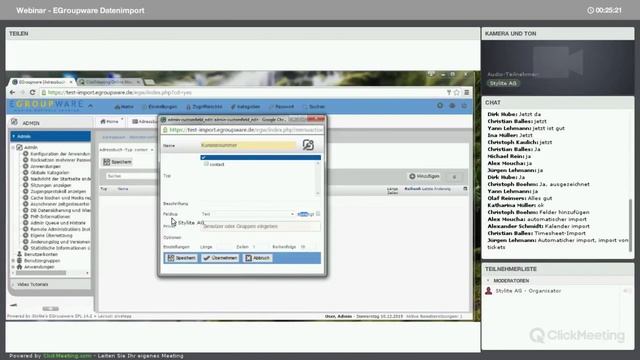Click the Name input field Kundennummer
Viewport: 640px width, 360px height.
coord(248,145)
